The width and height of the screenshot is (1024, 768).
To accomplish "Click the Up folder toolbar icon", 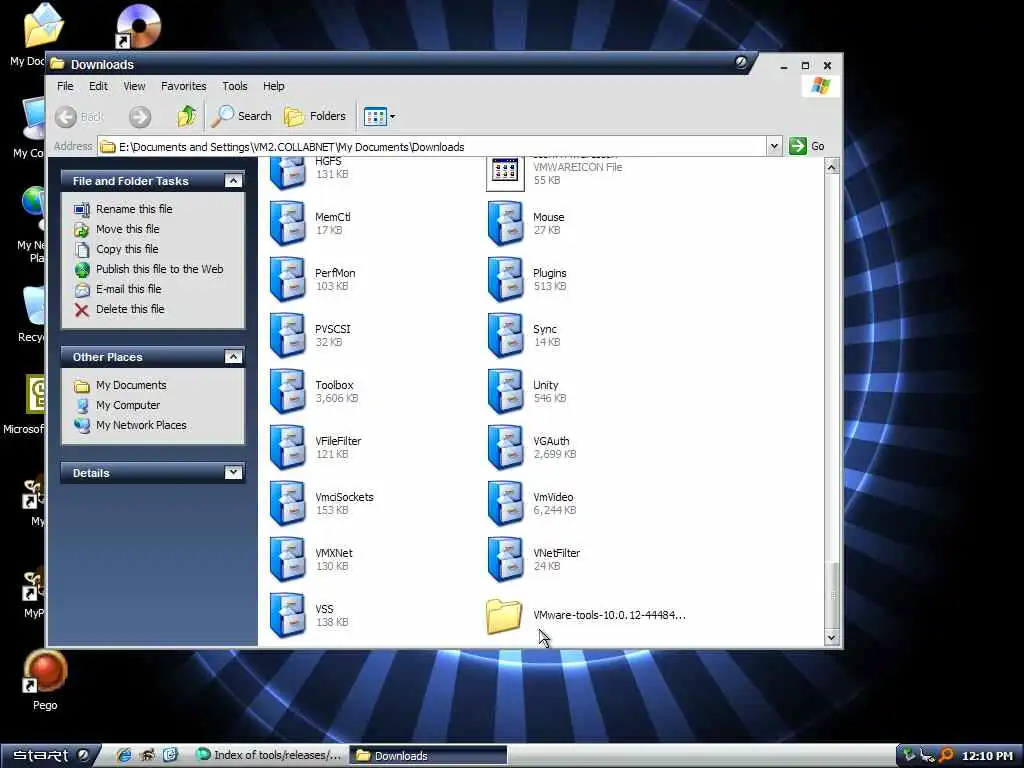I will click(x=187, y=116).
